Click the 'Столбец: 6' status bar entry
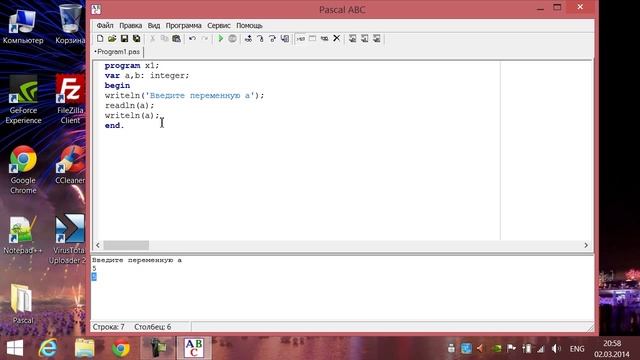 [153, 327]
